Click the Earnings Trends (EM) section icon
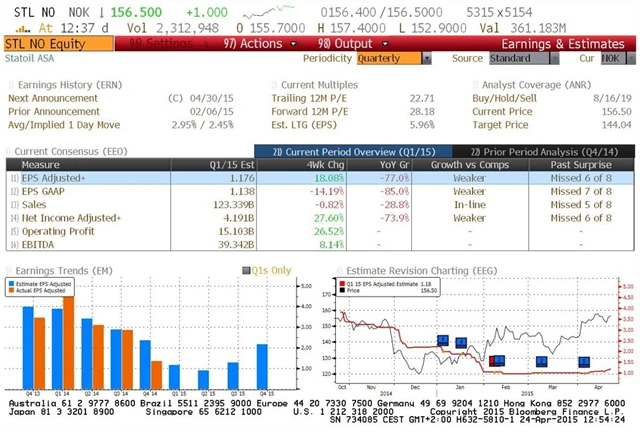The height and width of the screenshot is (432, 640). pos(10,268)
